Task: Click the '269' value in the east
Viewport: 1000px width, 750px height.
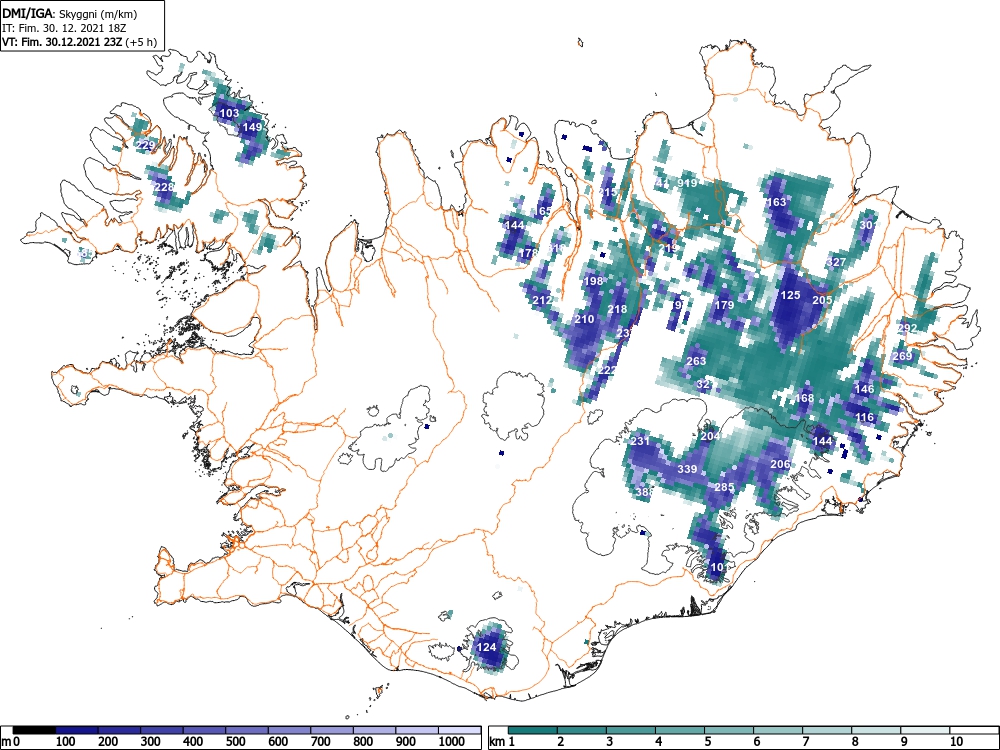Action: (902, 356)
